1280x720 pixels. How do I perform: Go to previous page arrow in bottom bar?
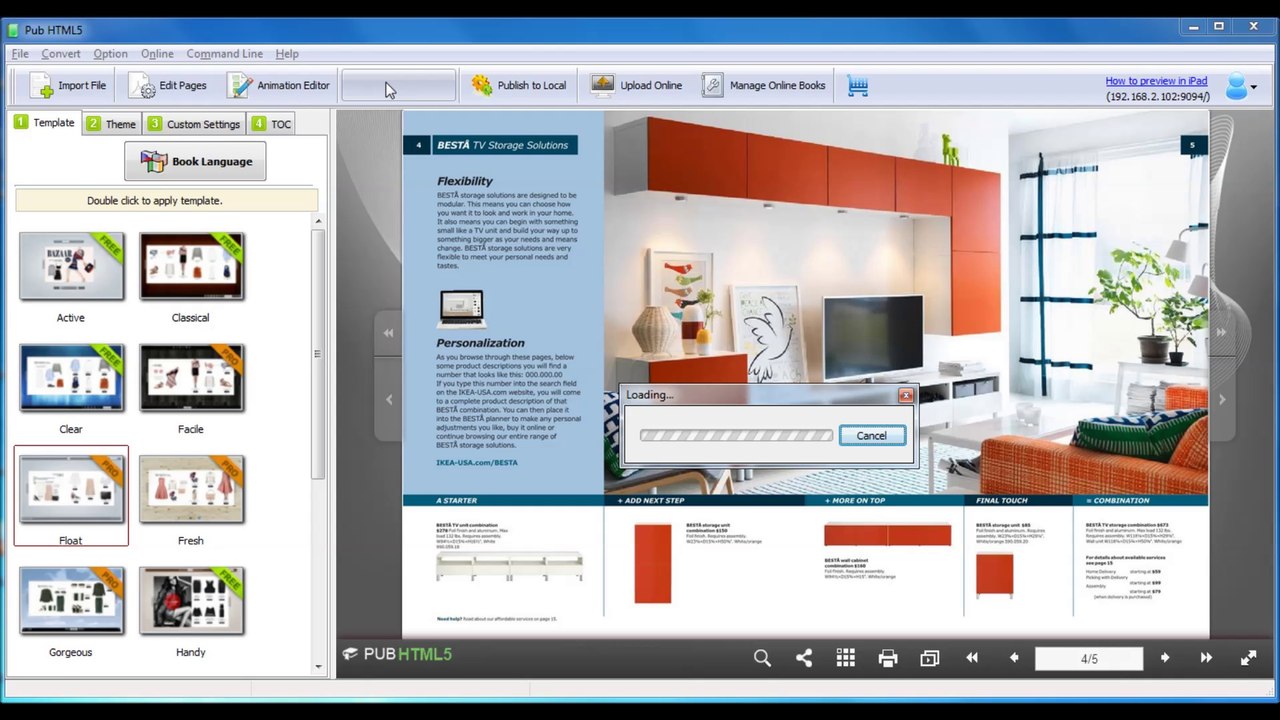click(1014, 658)
